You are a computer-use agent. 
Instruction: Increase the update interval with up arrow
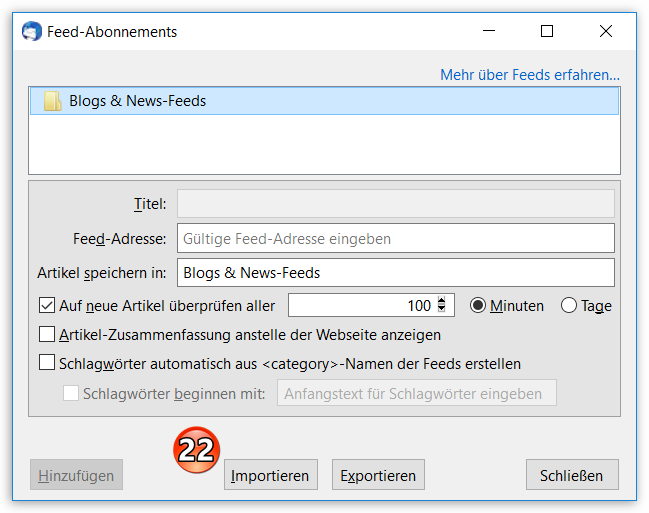(x=441, y=301)
